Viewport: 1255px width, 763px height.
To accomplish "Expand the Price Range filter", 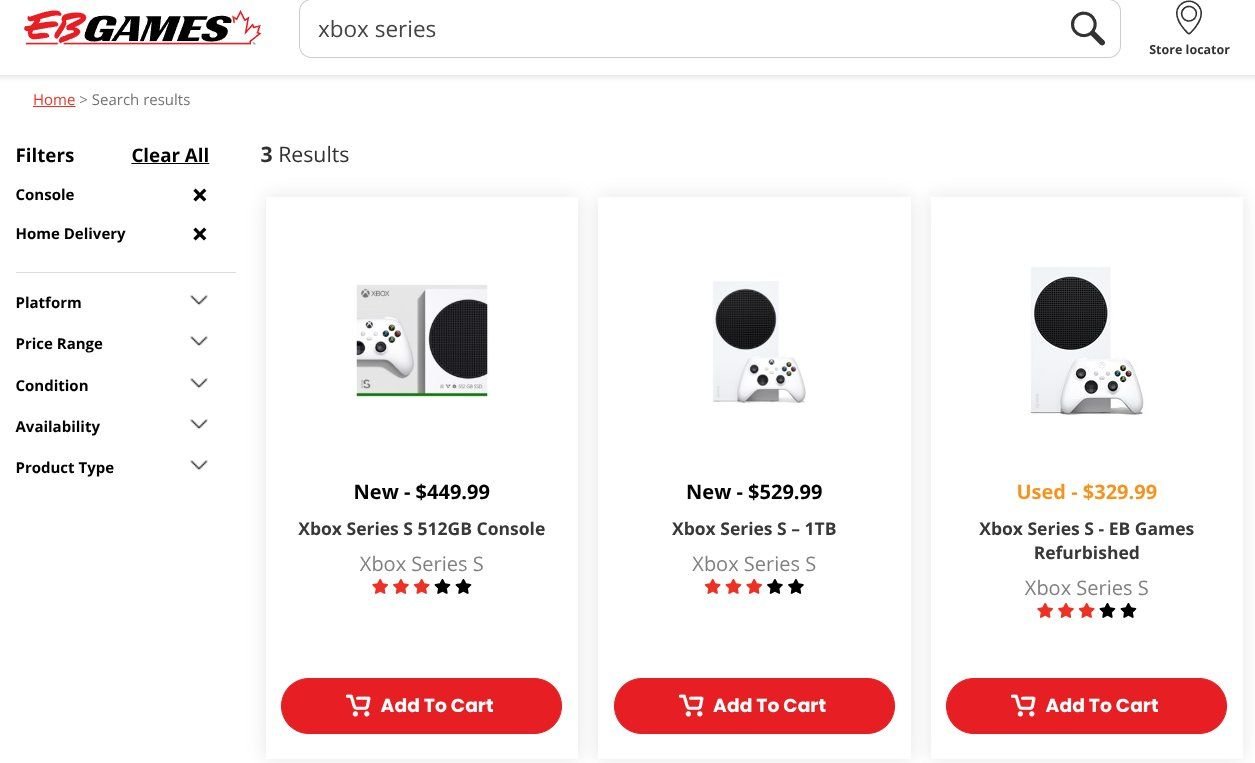I will (199, 342).
